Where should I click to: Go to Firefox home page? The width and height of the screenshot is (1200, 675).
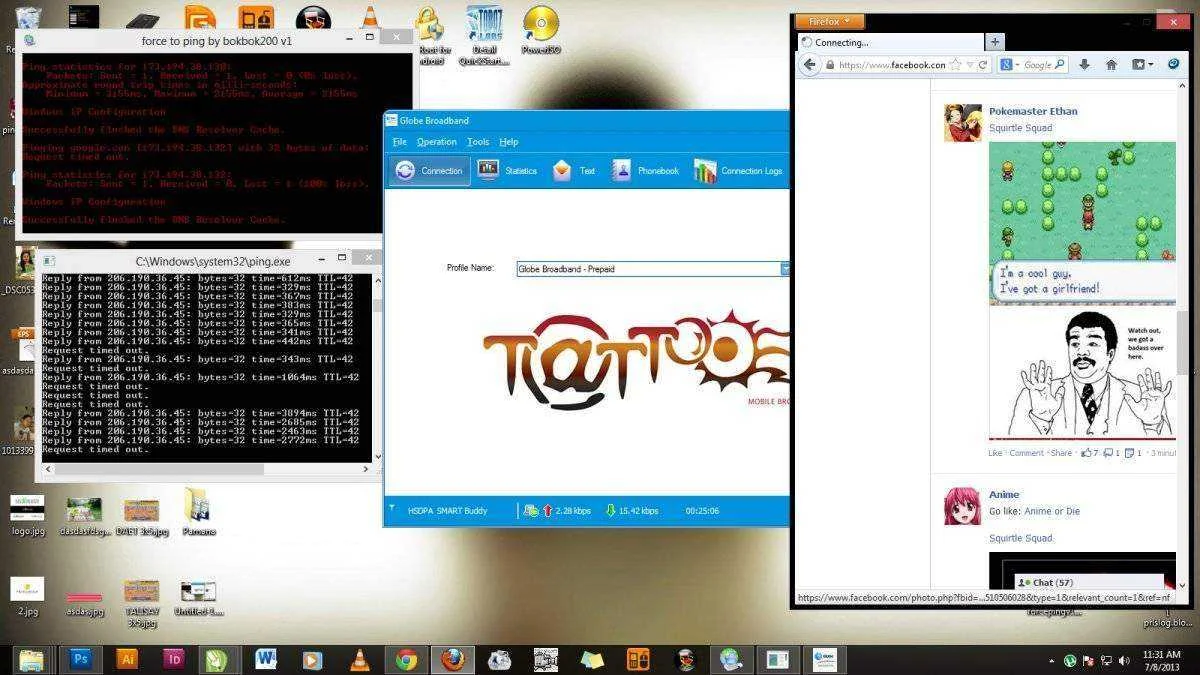coord(1111,65)
